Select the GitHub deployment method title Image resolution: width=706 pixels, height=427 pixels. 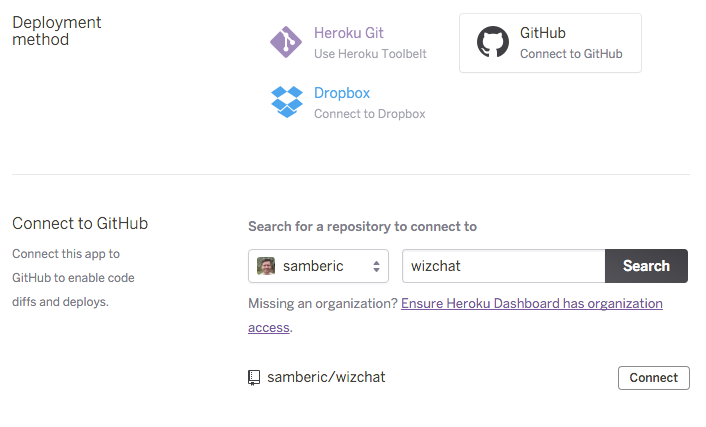pyautogui.click(x=543, y=33)
